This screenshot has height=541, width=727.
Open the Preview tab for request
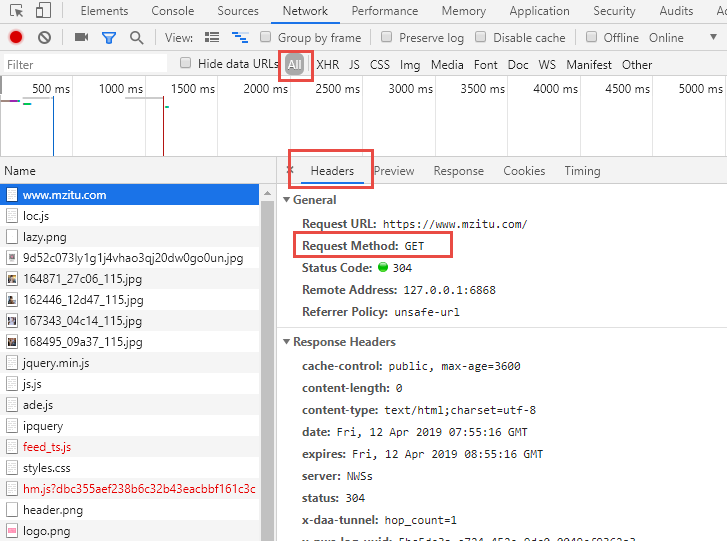(x=394, y=171)
